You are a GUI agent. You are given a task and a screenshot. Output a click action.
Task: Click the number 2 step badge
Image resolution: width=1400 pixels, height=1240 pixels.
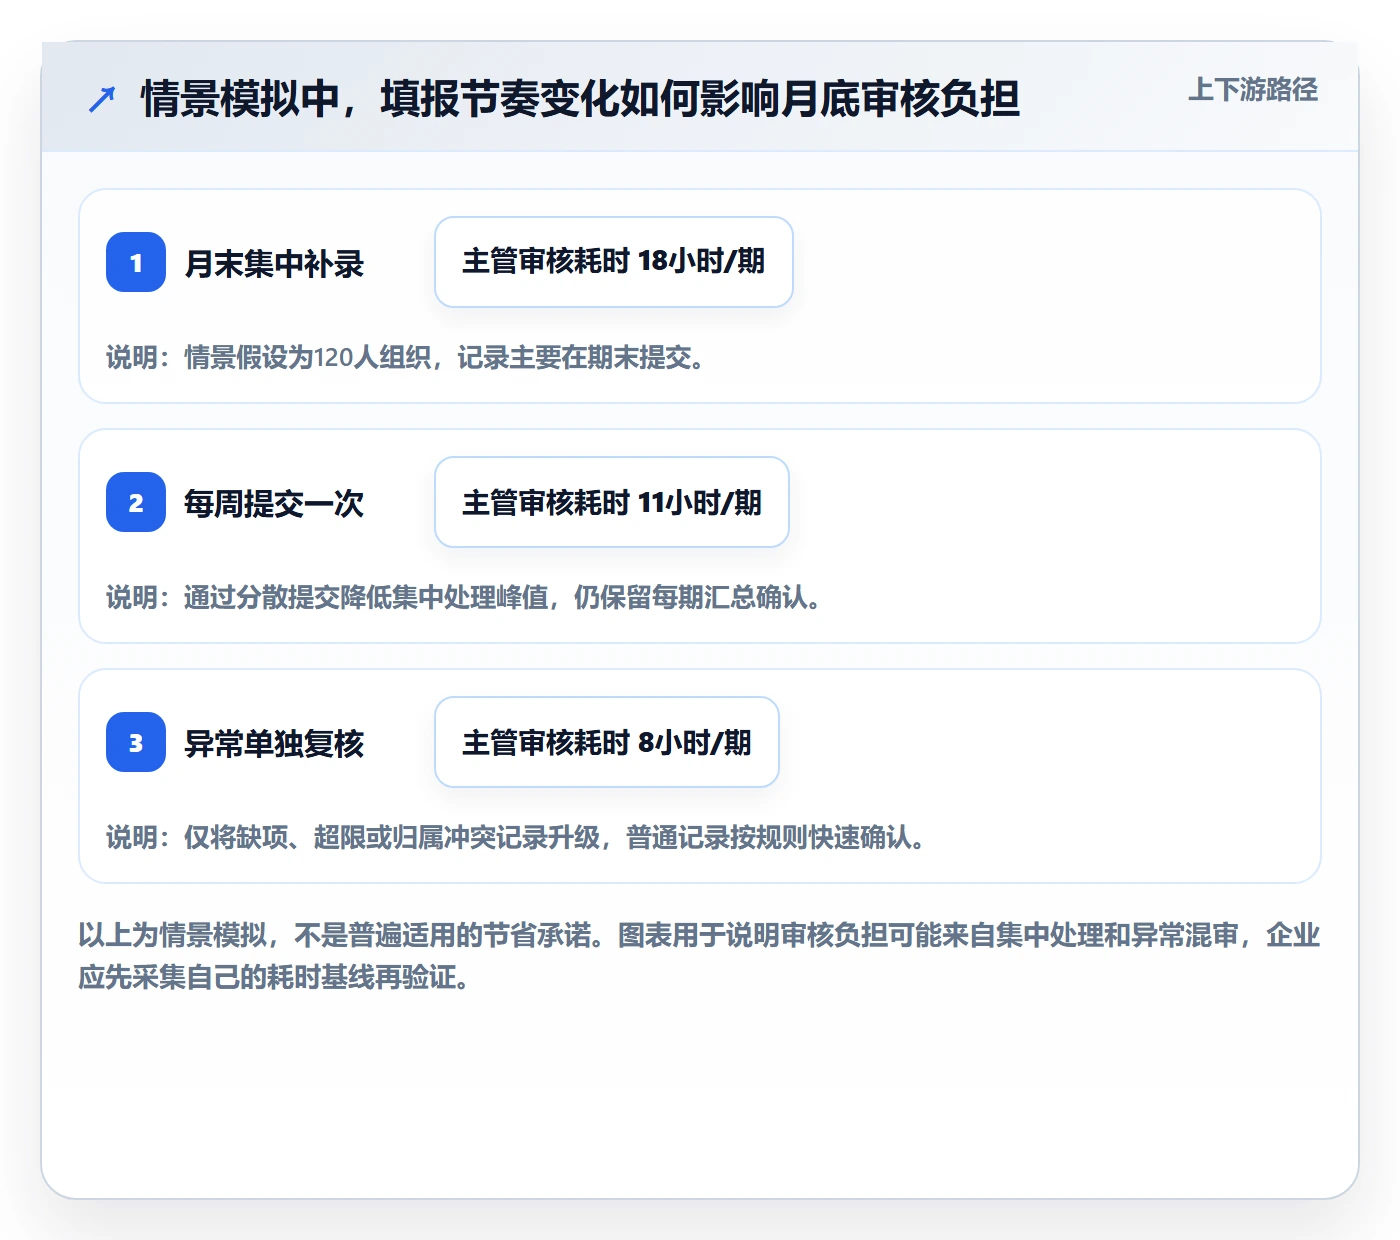[x=136, y=502]
